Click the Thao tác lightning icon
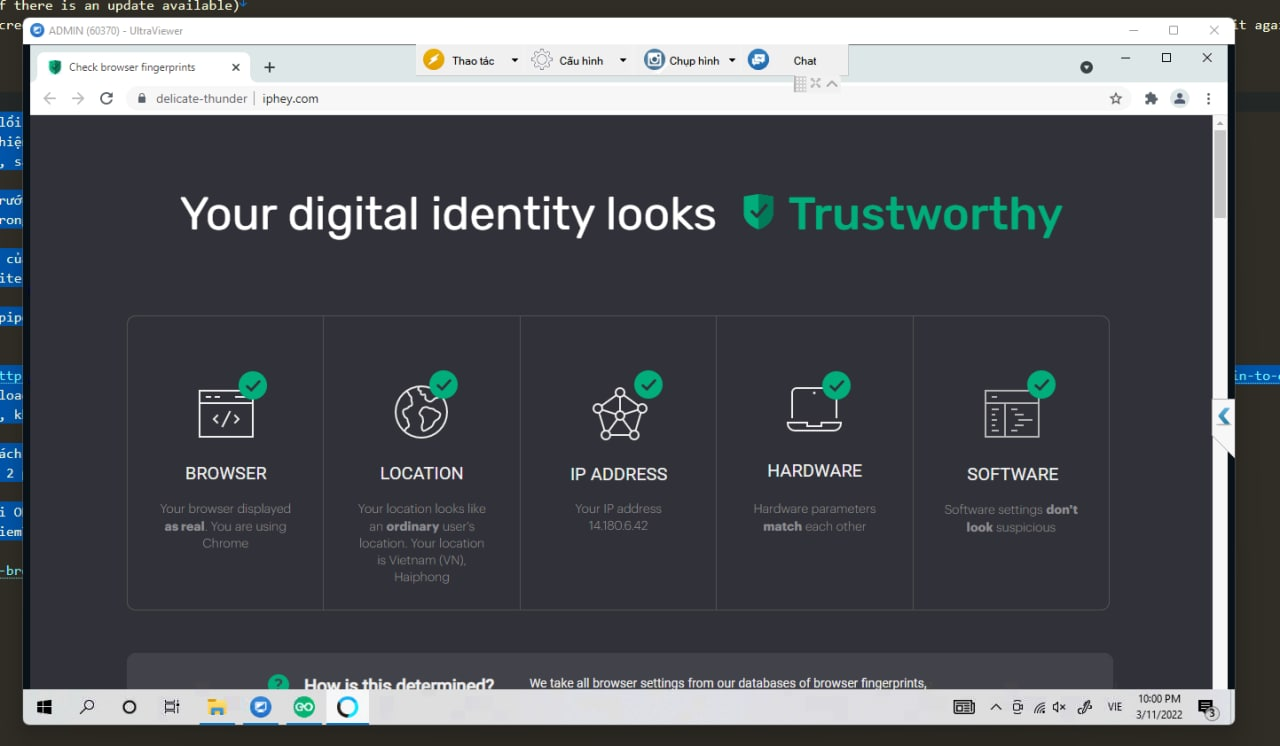The image size is (1280, 746). [433, 60]
